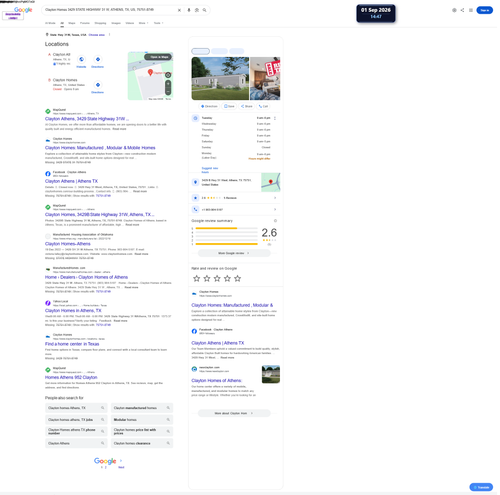
Task: Open Google settings gear in the header
Action: [x=454, y=10]
